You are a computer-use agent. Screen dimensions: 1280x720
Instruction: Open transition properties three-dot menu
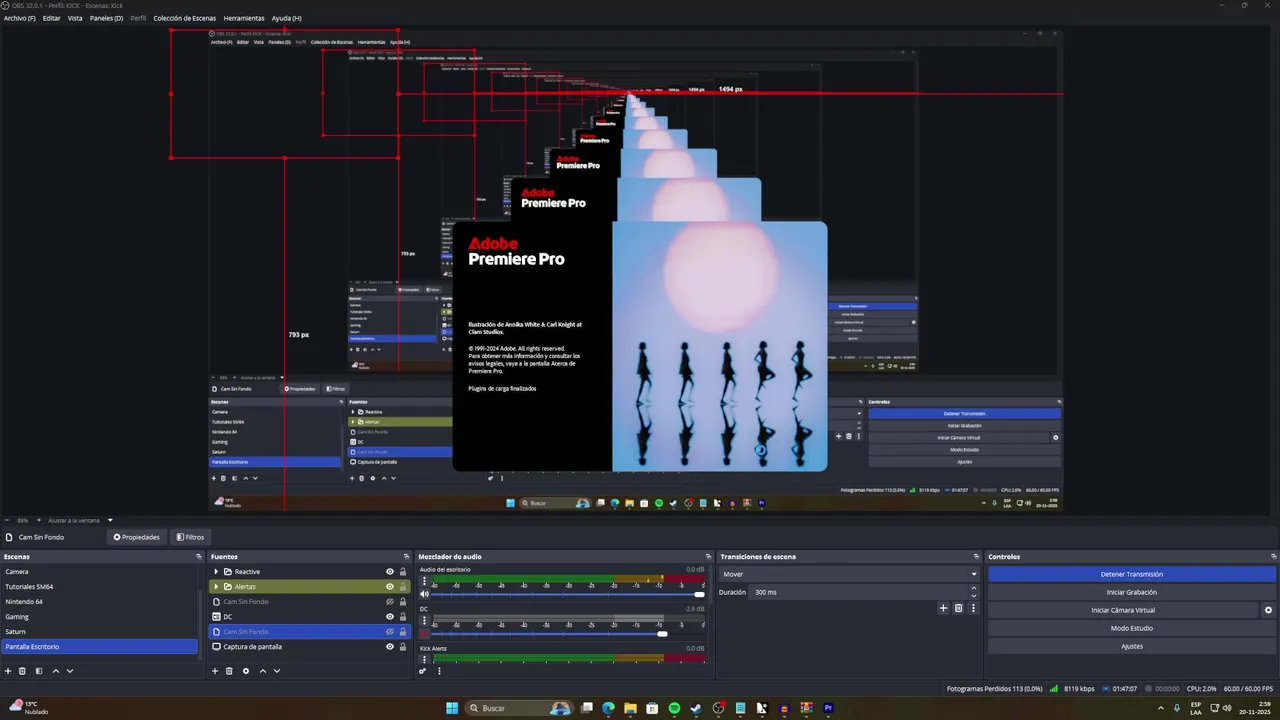(x=973, y=608)
